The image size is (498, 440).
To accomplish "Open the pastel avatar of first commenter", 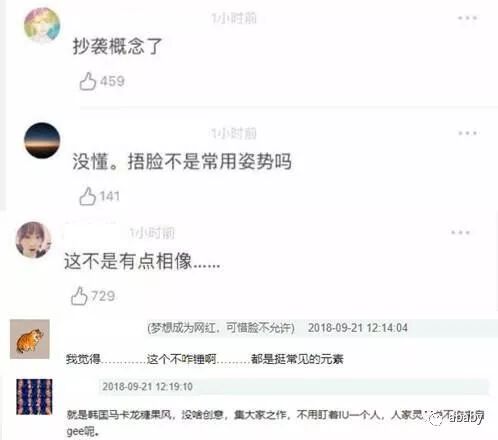I will [42, 25].
